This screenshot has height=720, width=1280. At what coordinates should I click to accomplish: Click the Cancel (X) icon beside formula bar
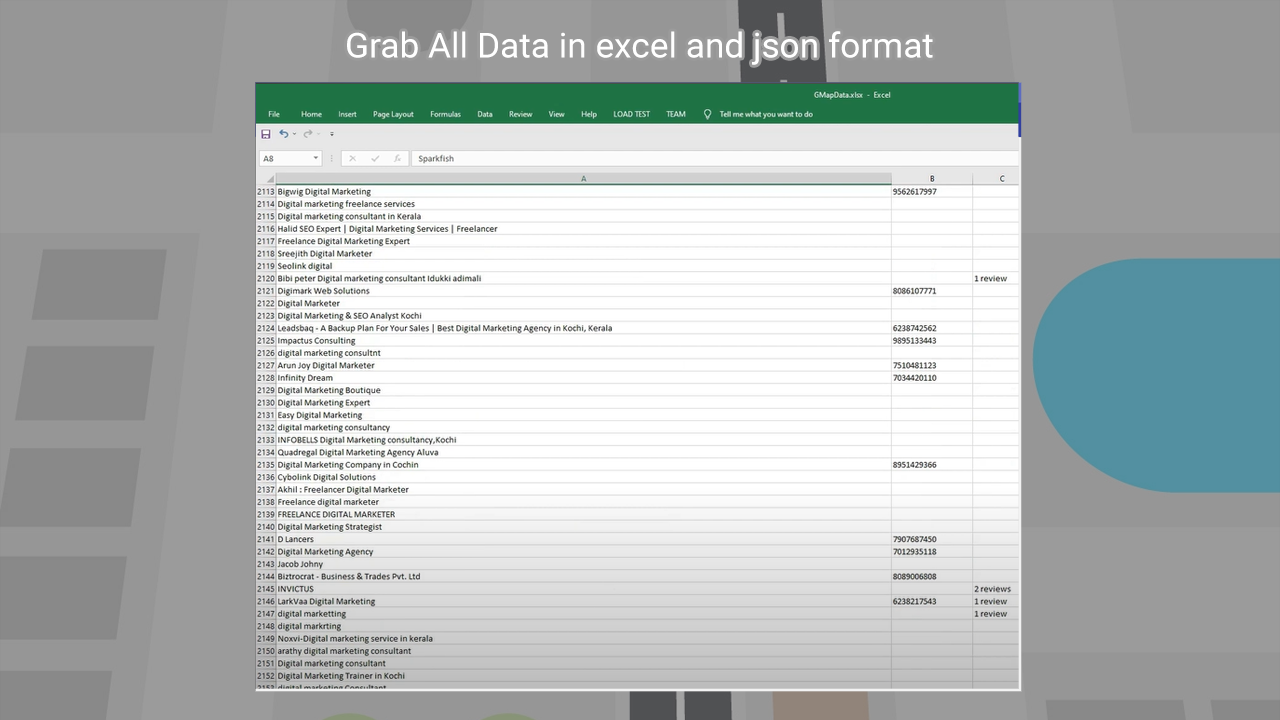pyautogui.click(x=353, y=158)
